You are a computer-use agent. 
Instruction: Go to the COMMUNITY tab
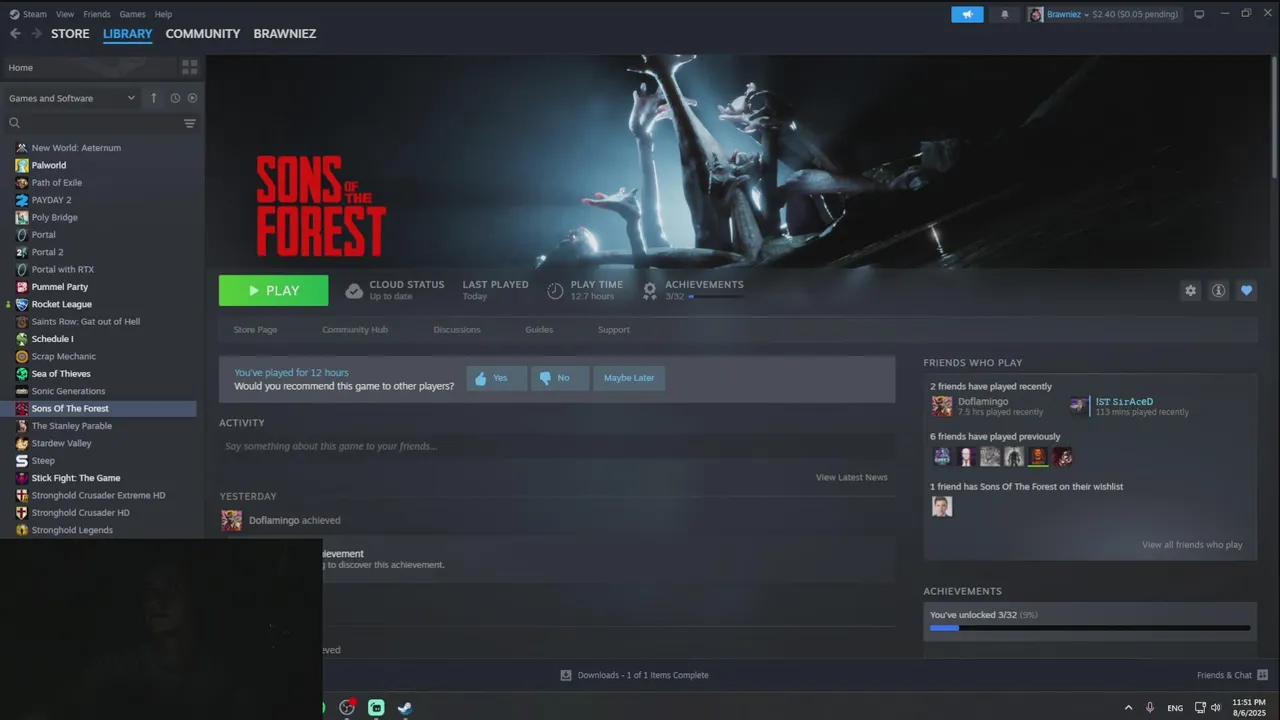pos(203,33)
